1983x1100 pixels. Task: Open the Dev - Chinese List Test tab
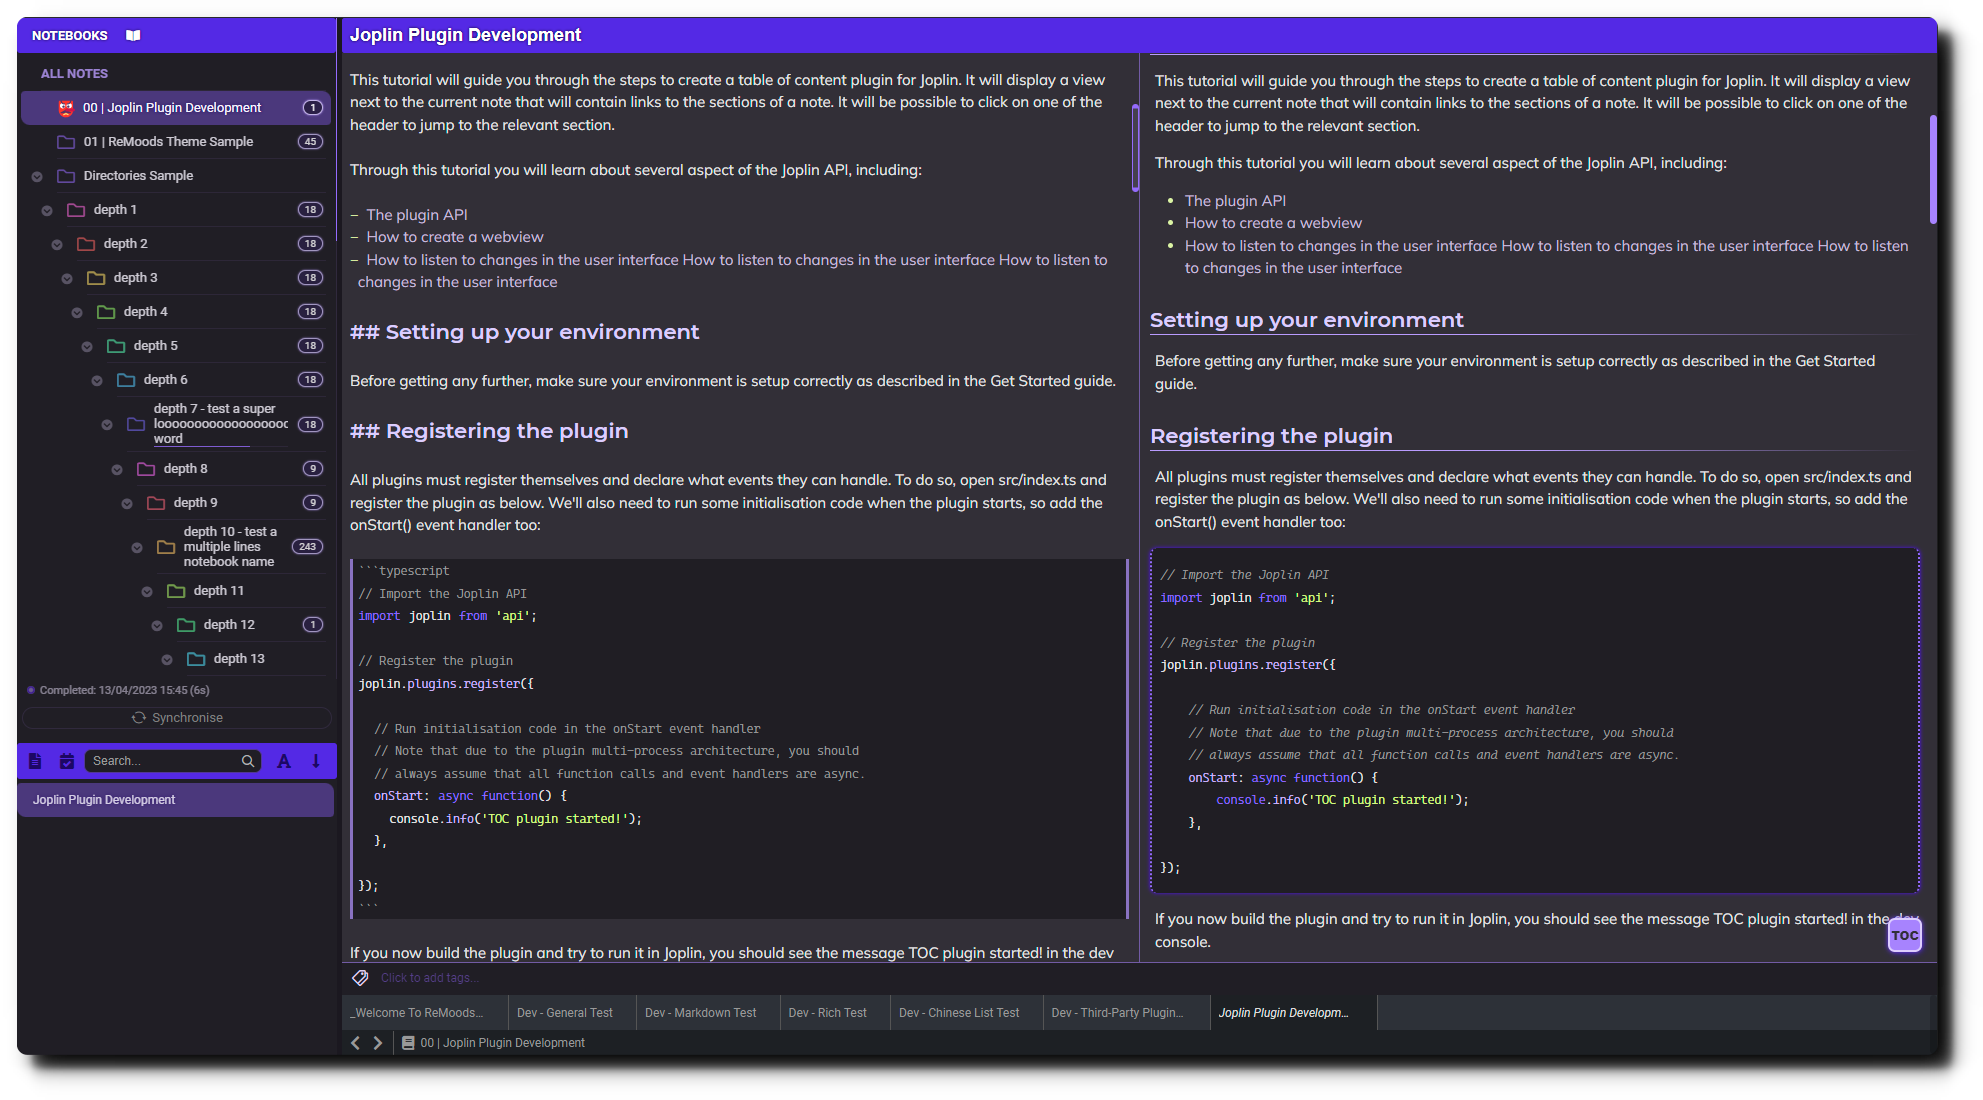tap(958, 1013)
